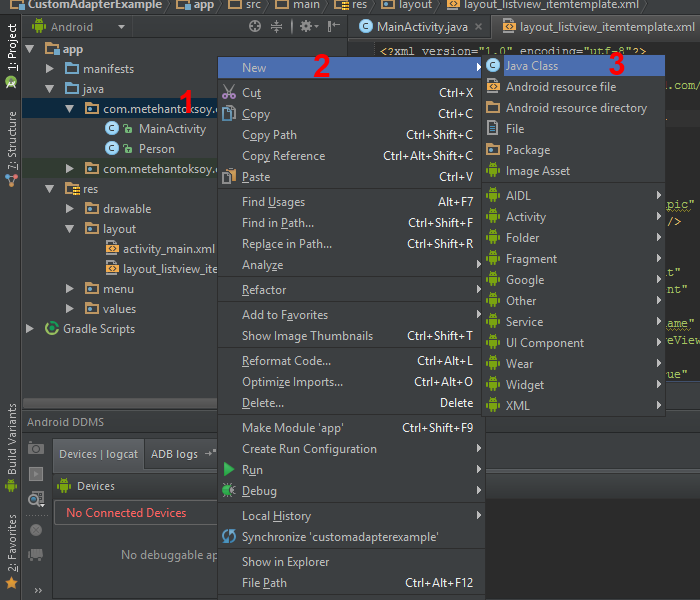The image size is (700, 600).
Task: Click the Image Asset android icon
Action: (x=493, y=171)
